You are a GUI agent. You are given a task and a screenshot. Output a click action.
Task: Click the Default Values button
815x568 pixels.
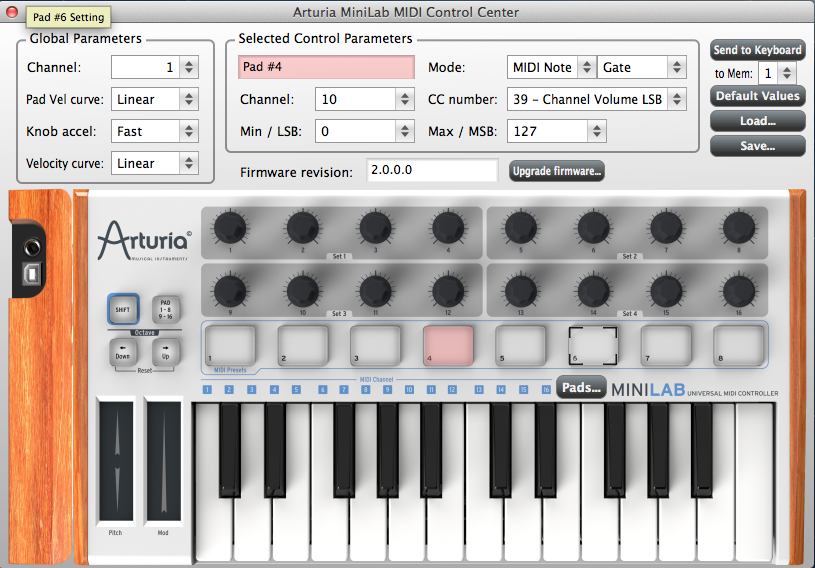click(757, 96)
